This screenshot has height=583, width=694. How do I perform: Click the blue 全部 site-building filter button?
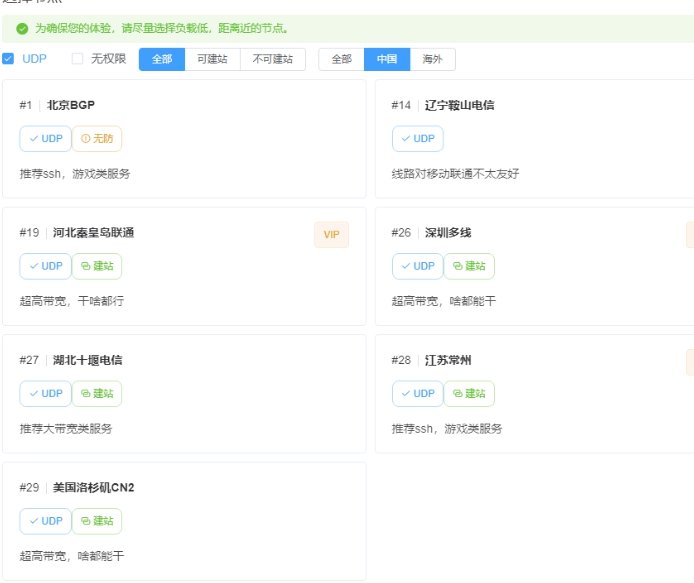[x=161, y=59]
